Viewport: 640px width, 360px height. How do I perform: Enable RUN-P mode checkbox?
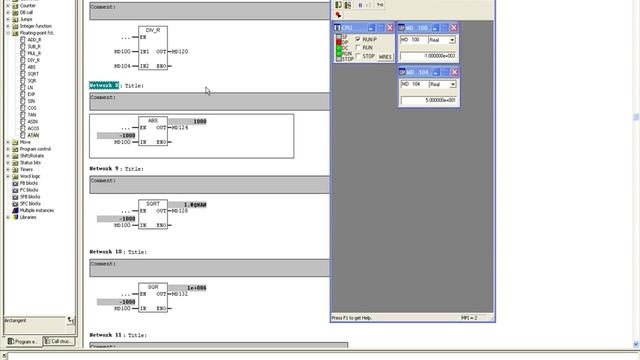pos(358,39)
